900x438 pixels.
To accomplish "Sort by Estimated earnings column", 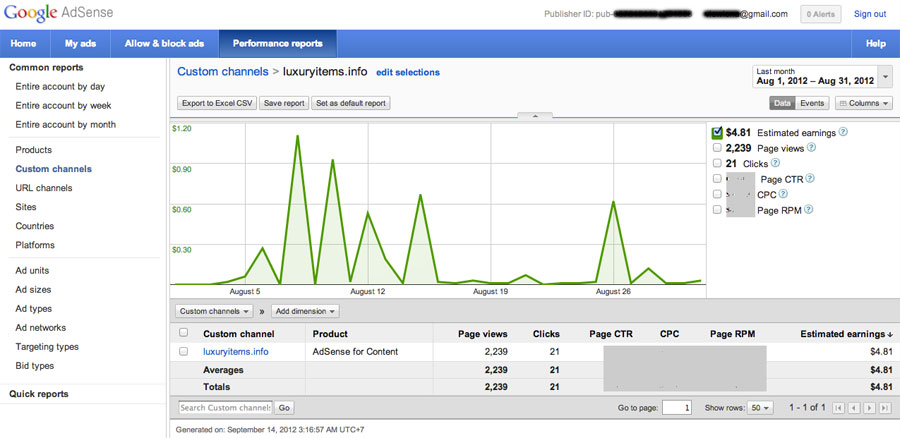I will pyautogui.click(x=846, y=334).
